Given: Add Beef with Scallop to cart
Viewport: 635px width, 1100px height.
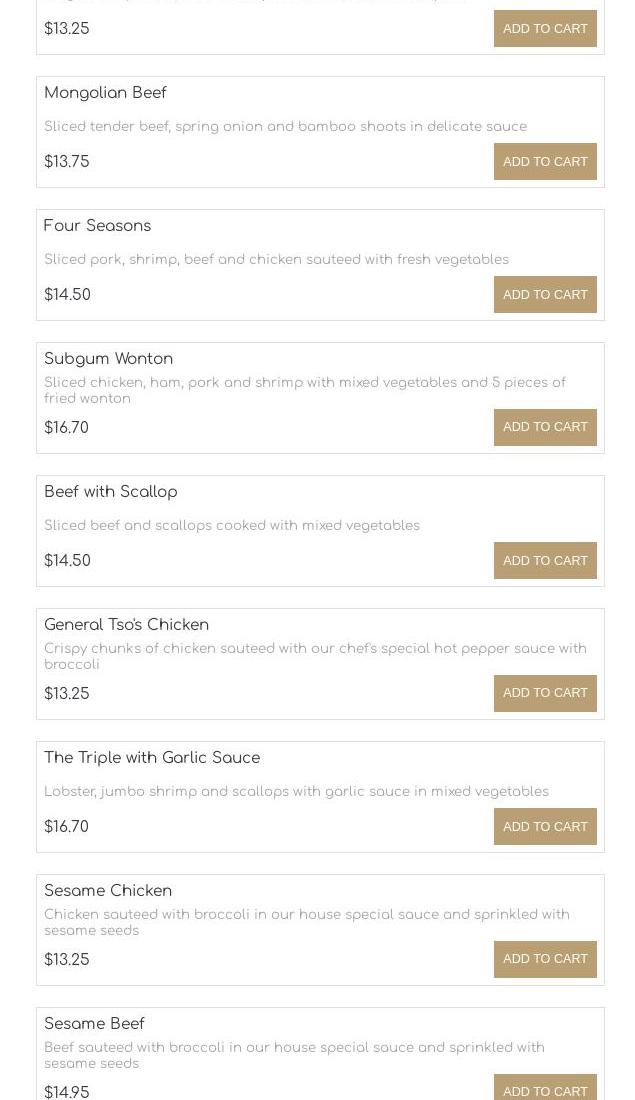Looking at the screenshot, I should coord(545,561).
